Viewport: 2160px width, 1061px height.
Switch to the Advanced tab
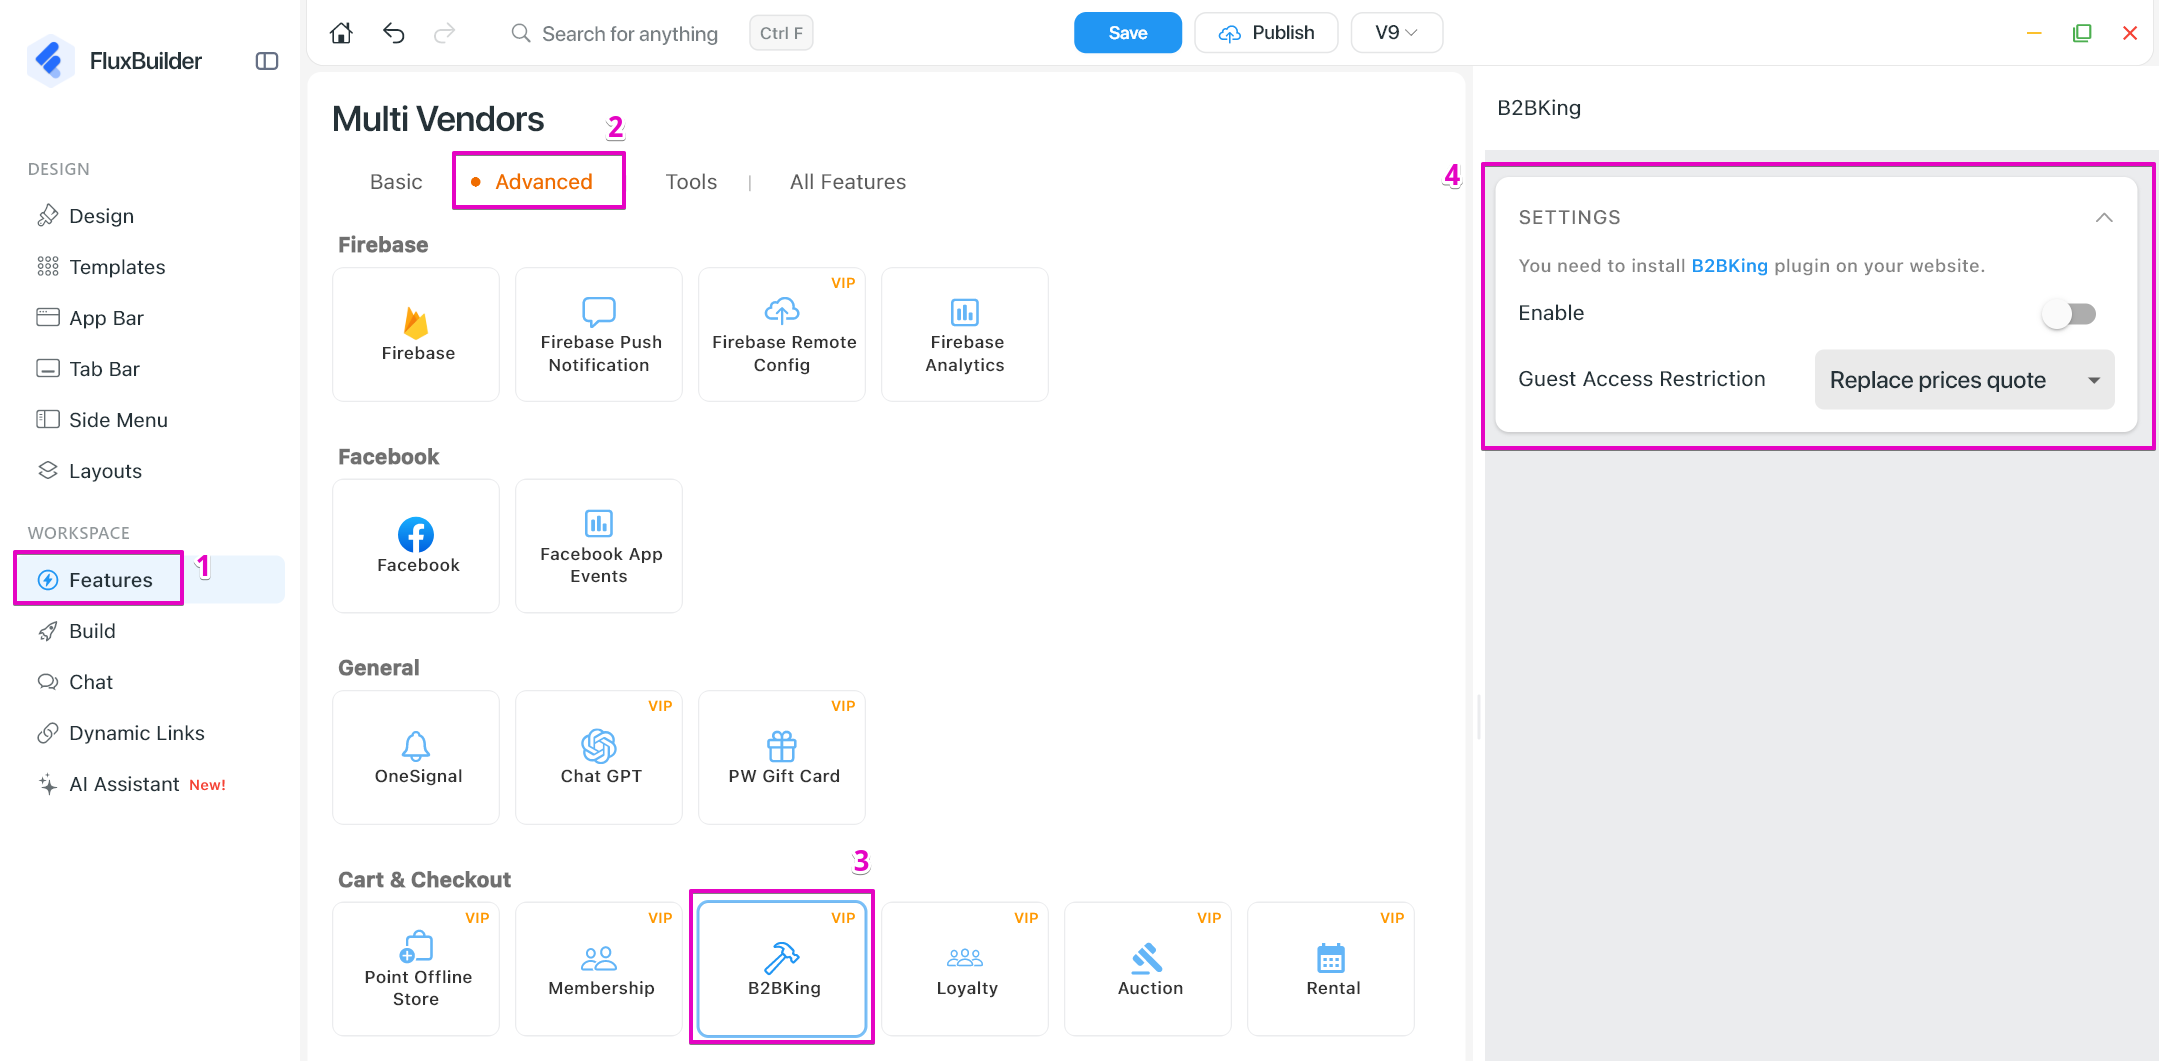[x=543, y=182]
